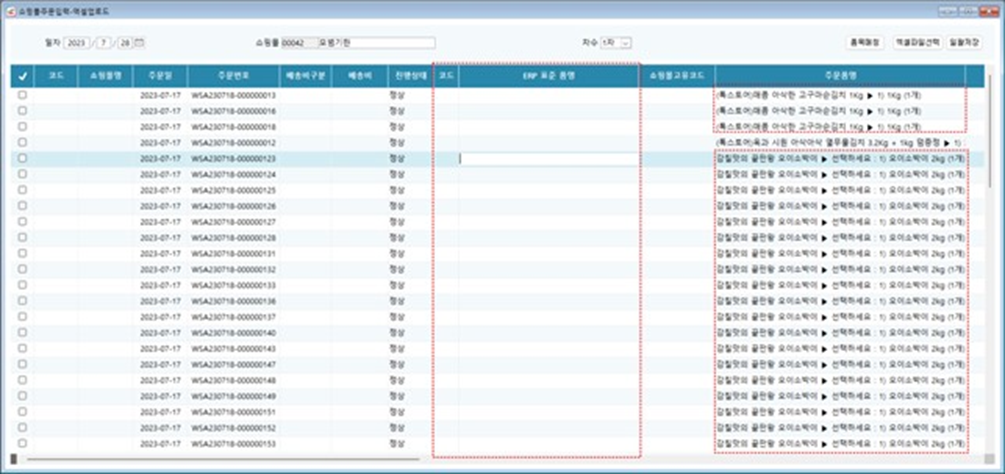Click the 품목매칭 button
The width and height of the screenshot is (1005, 474).
tap(865, 43)
